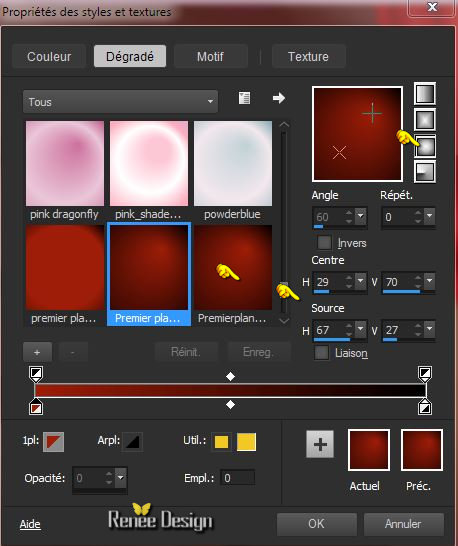
Task: Open the Tous category dropdown
Action: click(x=120, y=102)
